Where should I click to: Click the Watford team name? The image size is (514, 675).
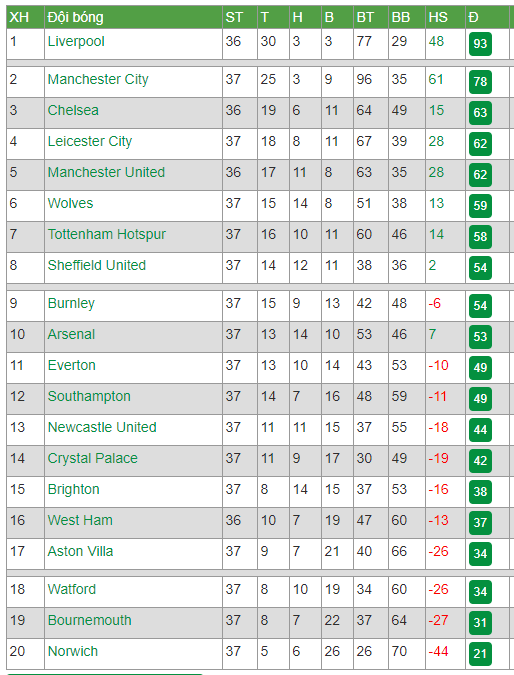click(x=71, y=589)
